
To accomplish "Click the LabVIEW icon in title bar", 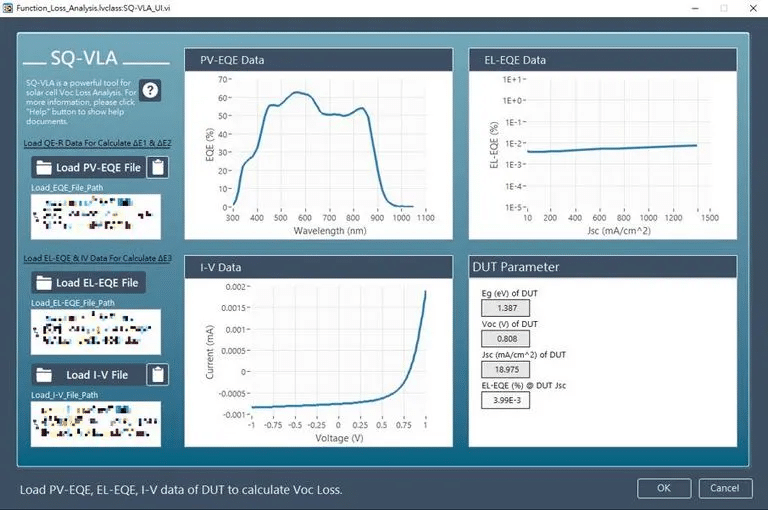I will pyautogui.click(x=7, y=8).
